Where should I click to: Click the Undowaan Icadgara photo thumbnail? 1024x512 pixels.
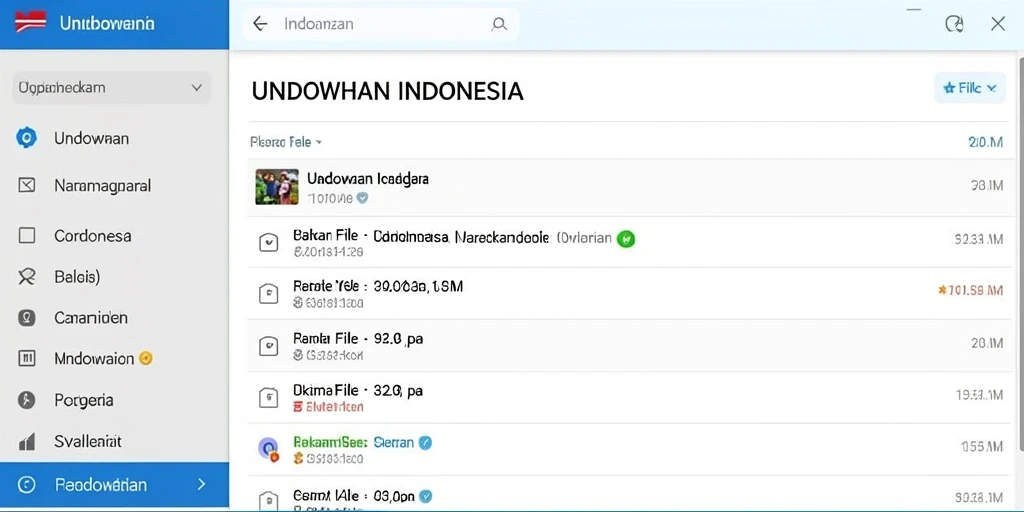[x=277, y=187]
